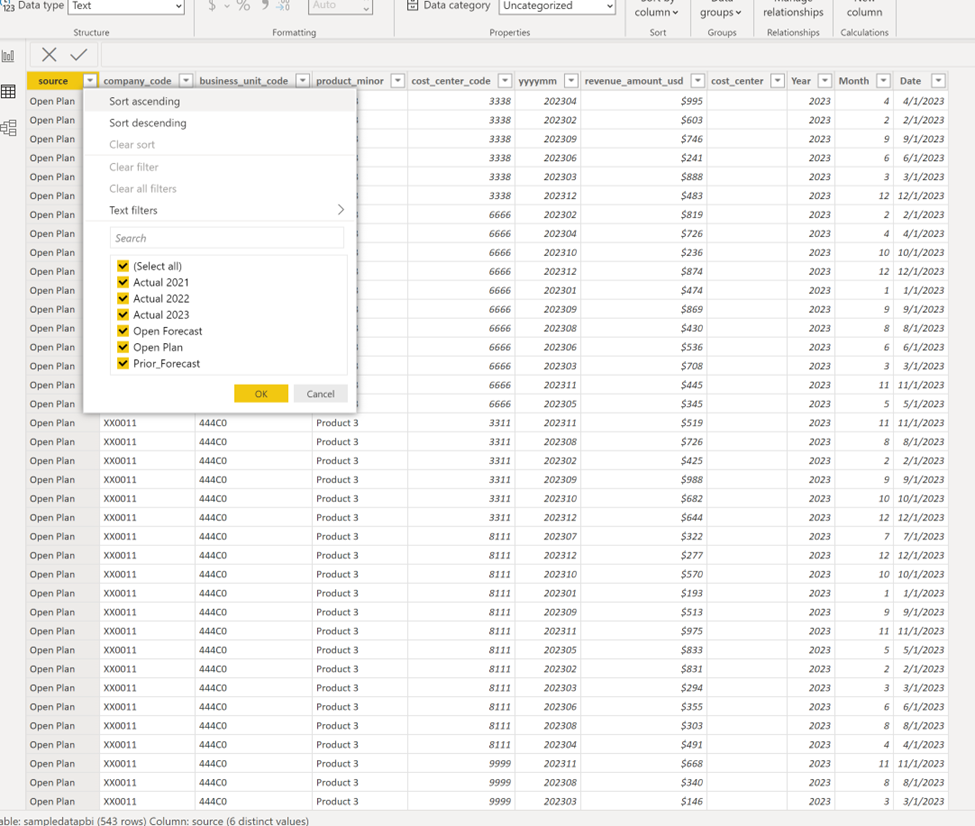Click the thousands separator comma icon

(265, 5)
